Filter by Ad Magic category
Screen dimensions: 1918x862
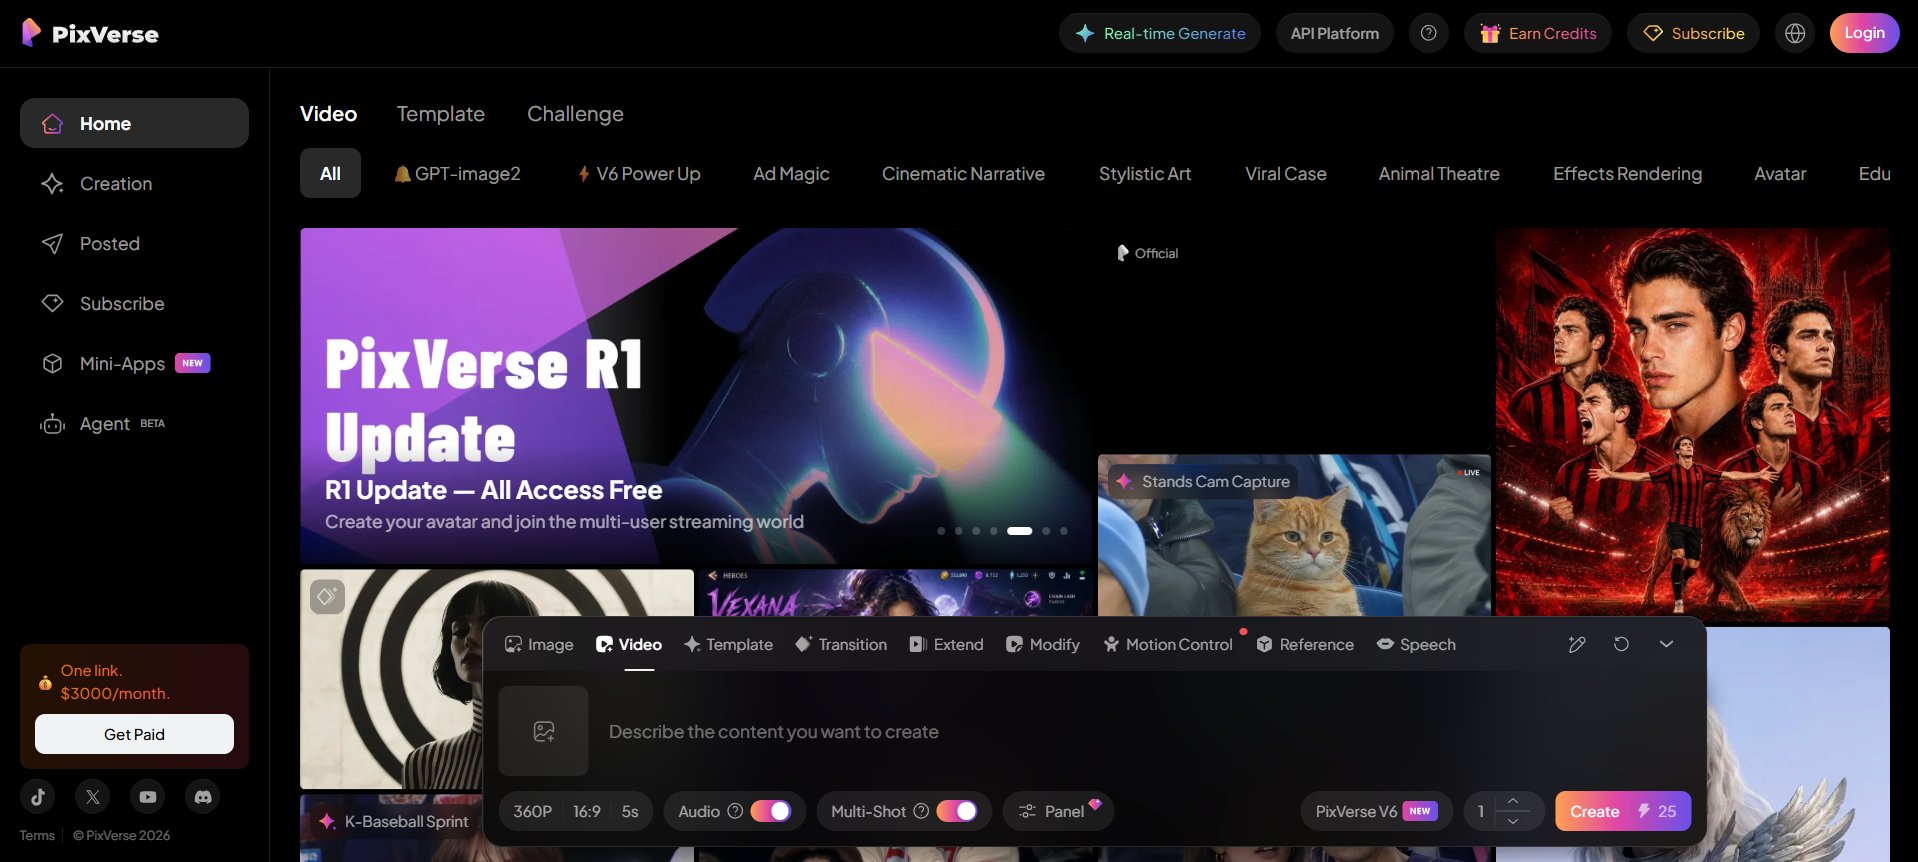coord(791,173)
